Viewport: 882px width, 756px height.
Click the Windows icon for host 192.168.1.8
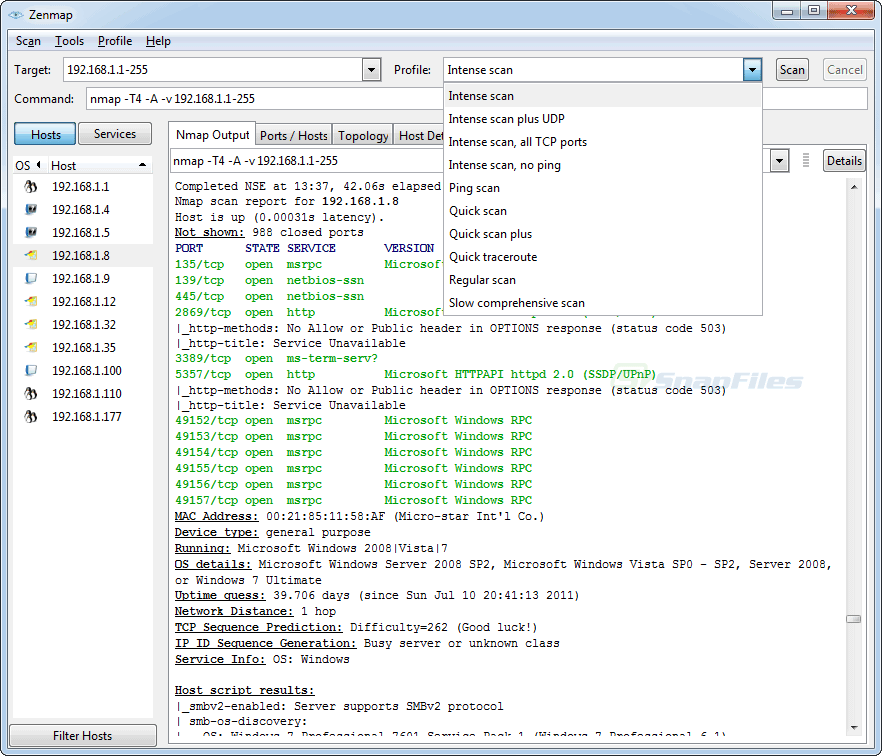tap(31, 256)
